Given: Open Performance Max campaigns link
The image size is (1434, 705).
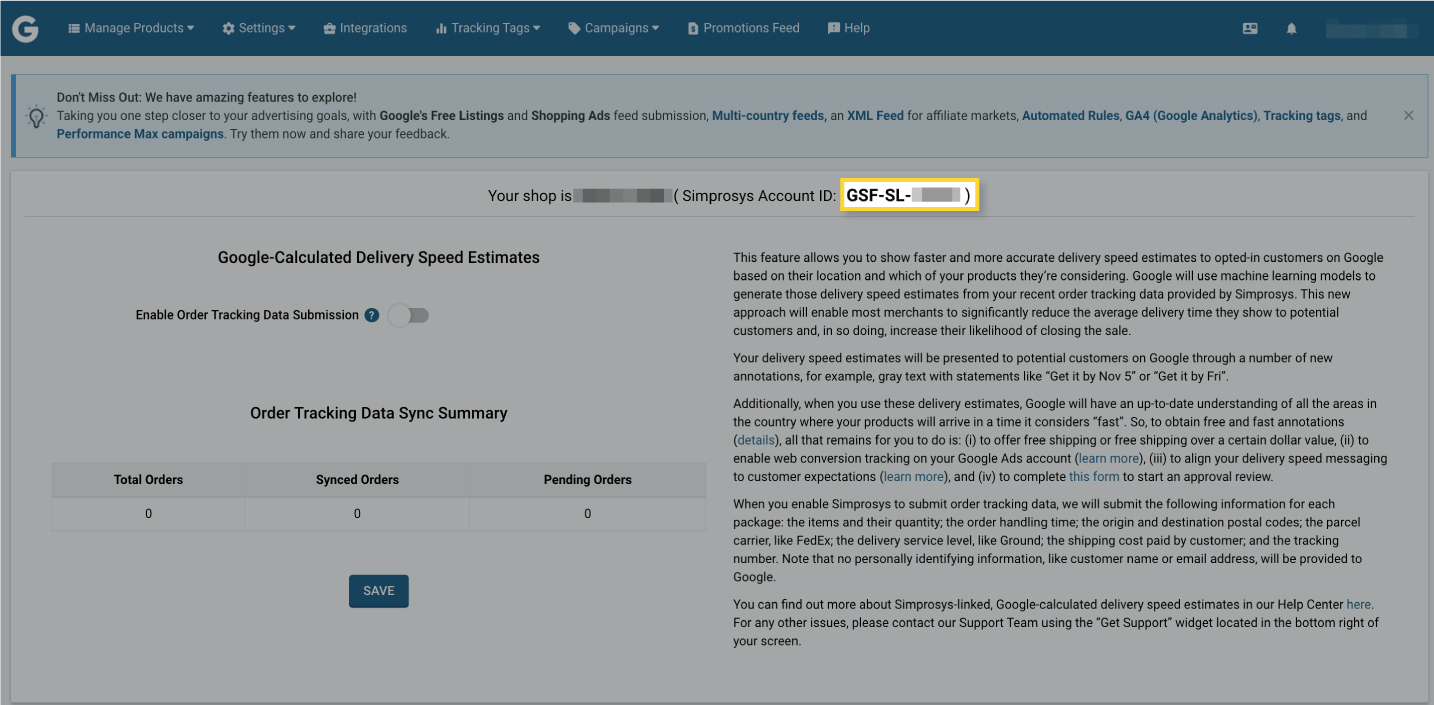Looking at the screenshot, I should [140, 134].
